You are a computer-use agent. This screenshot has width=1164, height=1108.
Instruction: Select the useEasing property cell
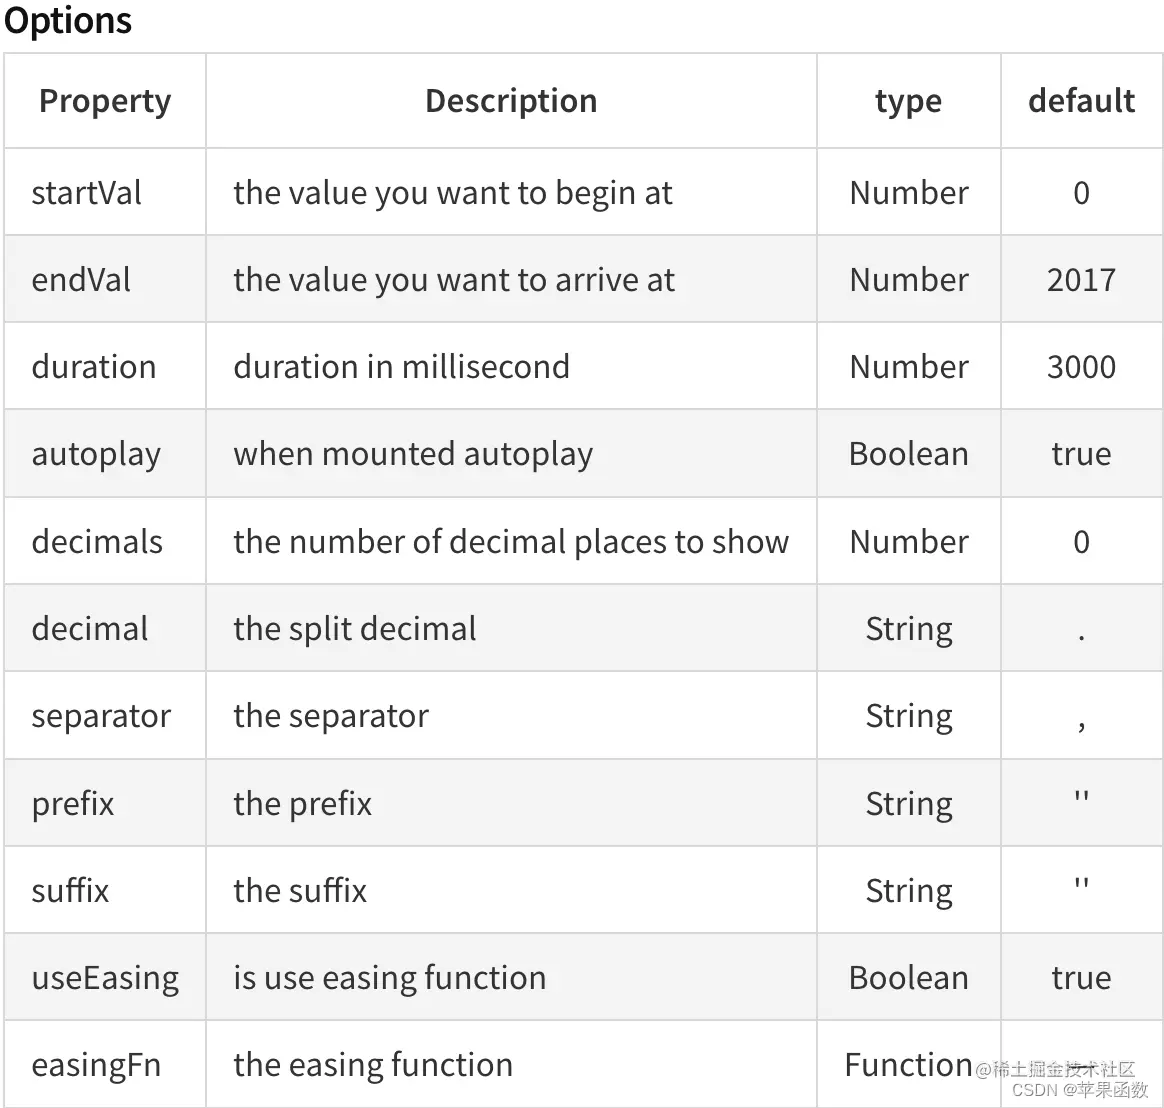click(x=105, y=978)
